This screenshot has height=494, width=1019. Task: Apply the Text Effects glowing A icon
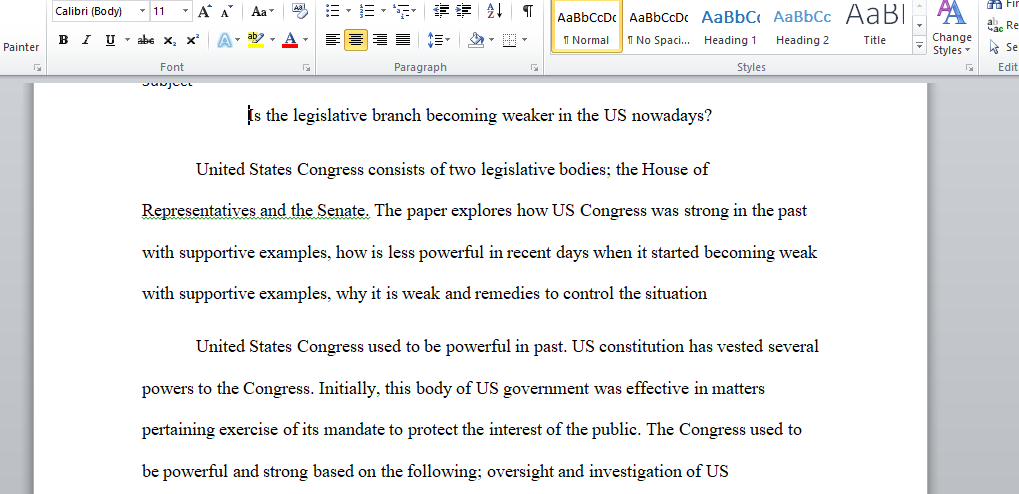point(225,40)
